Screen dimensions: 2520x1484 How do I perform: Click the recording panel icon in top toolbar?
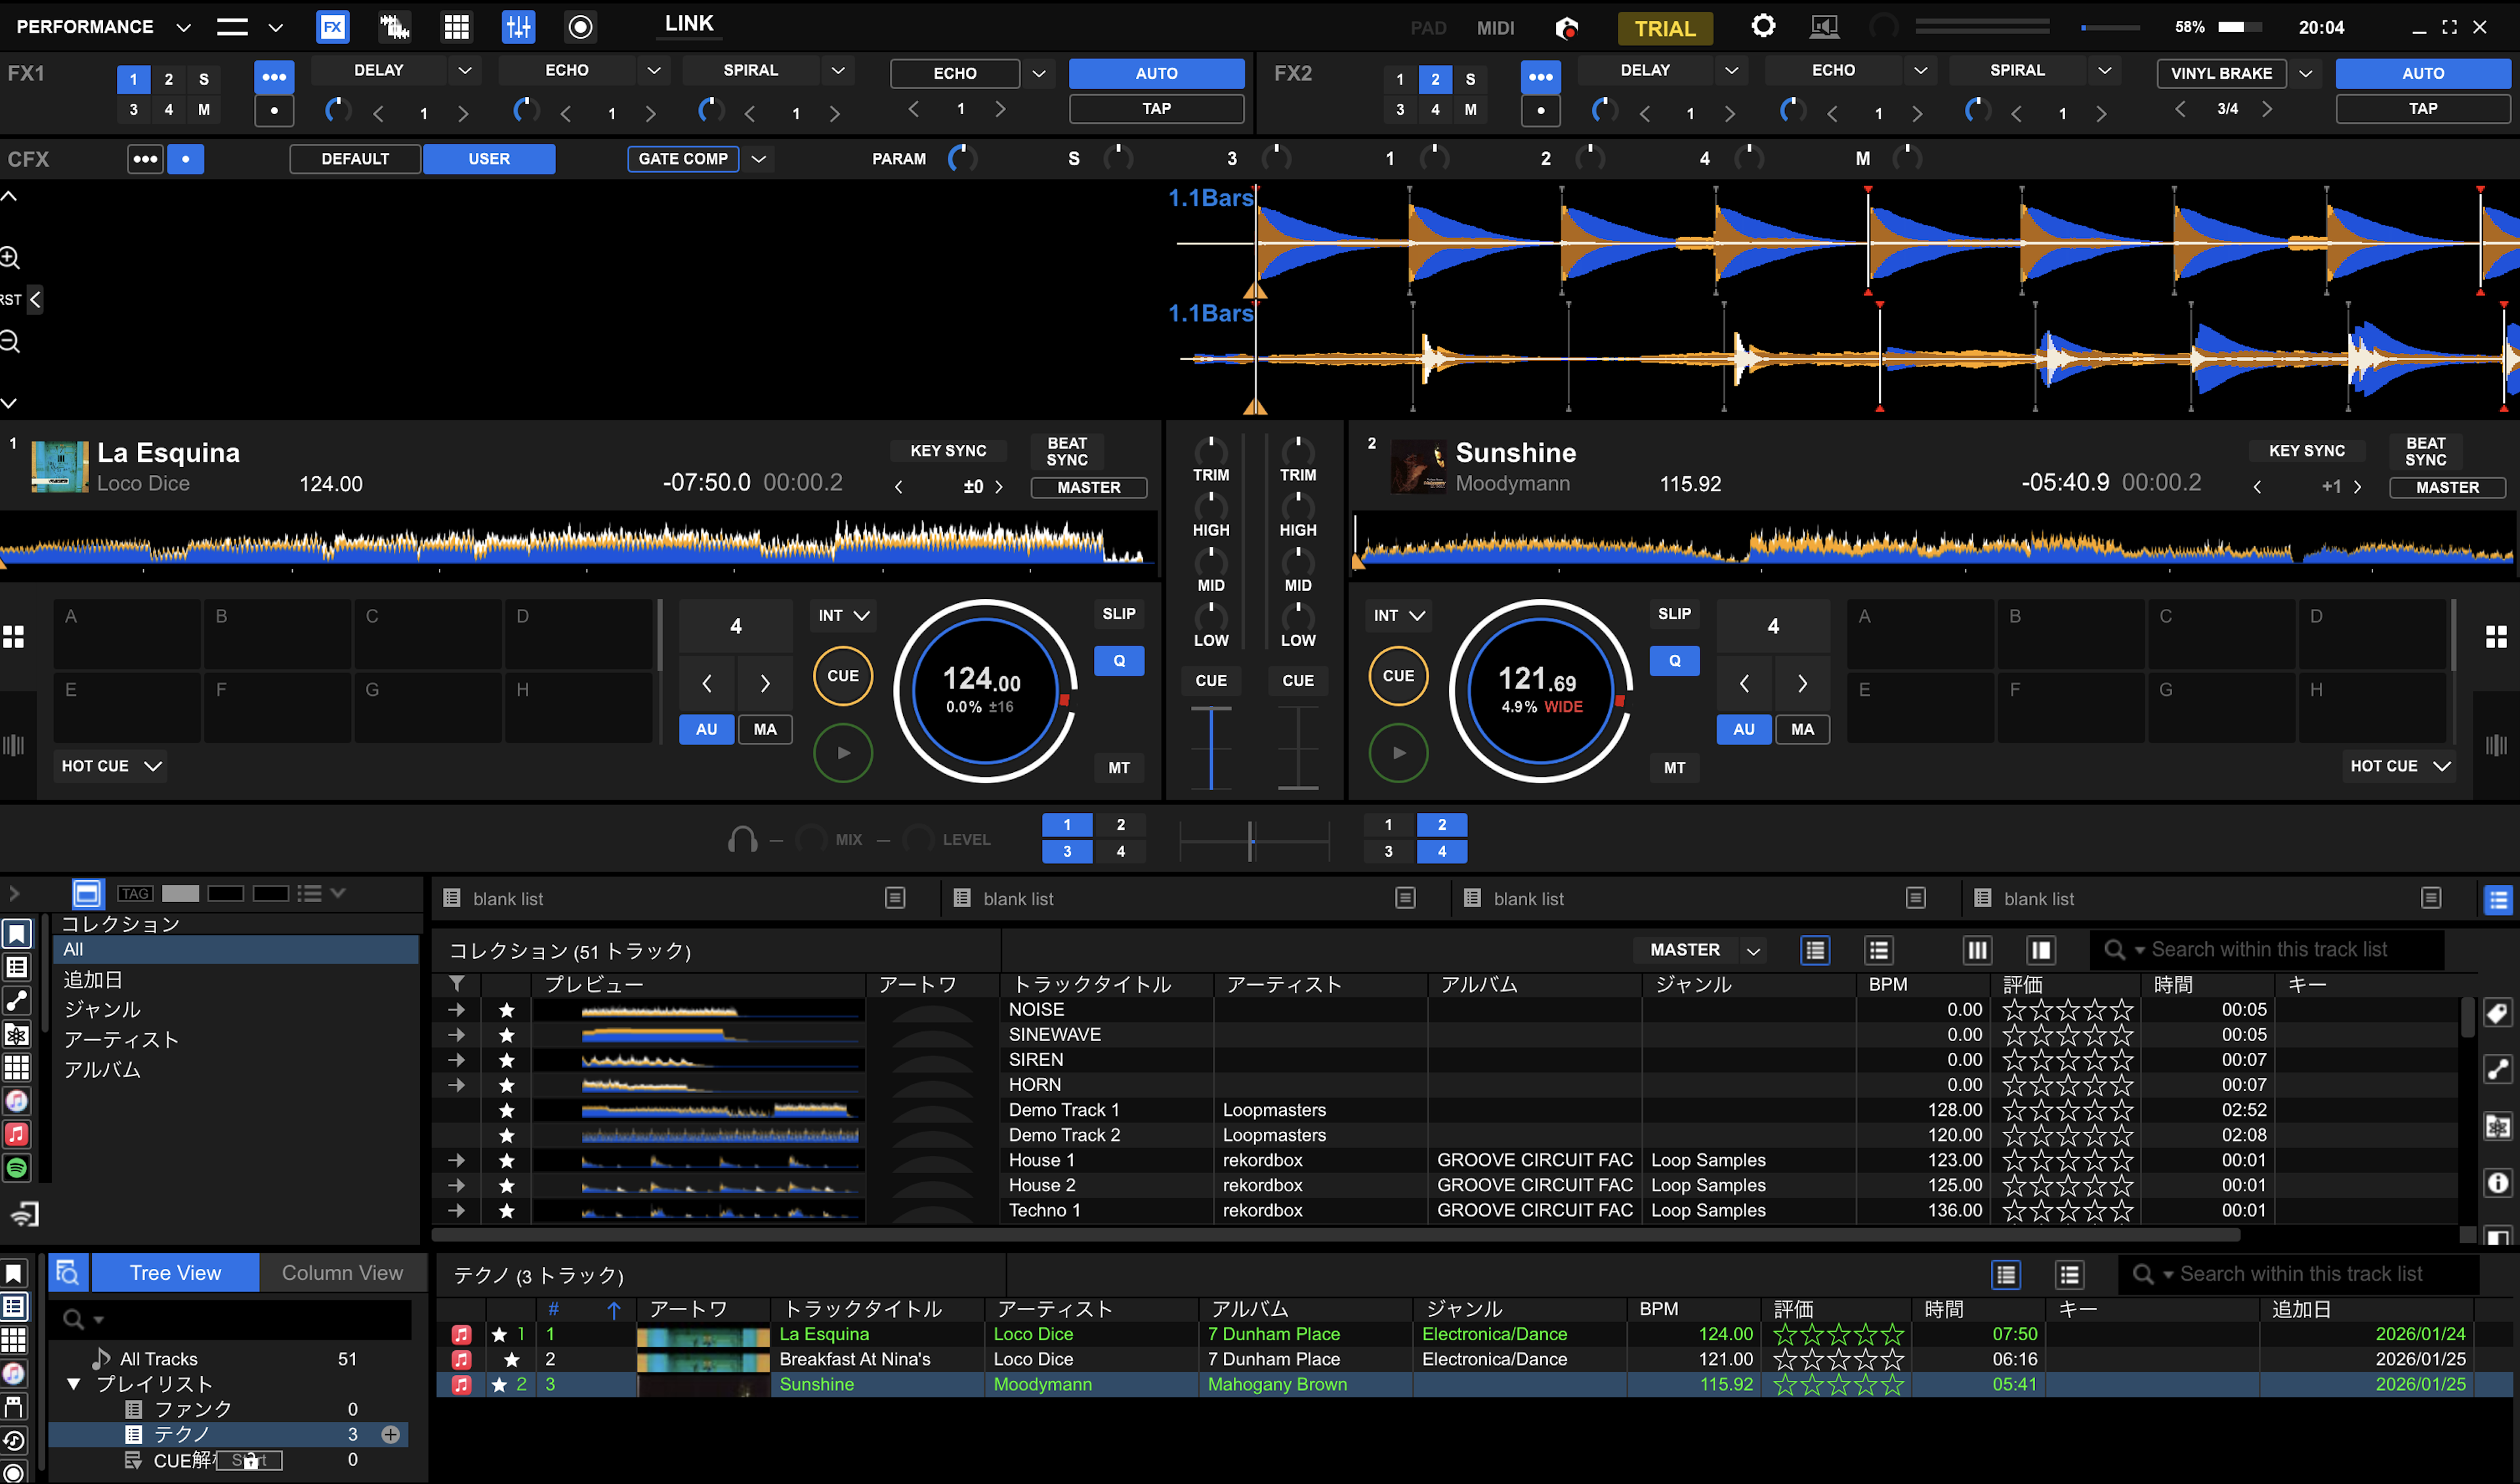coord(580,27)
